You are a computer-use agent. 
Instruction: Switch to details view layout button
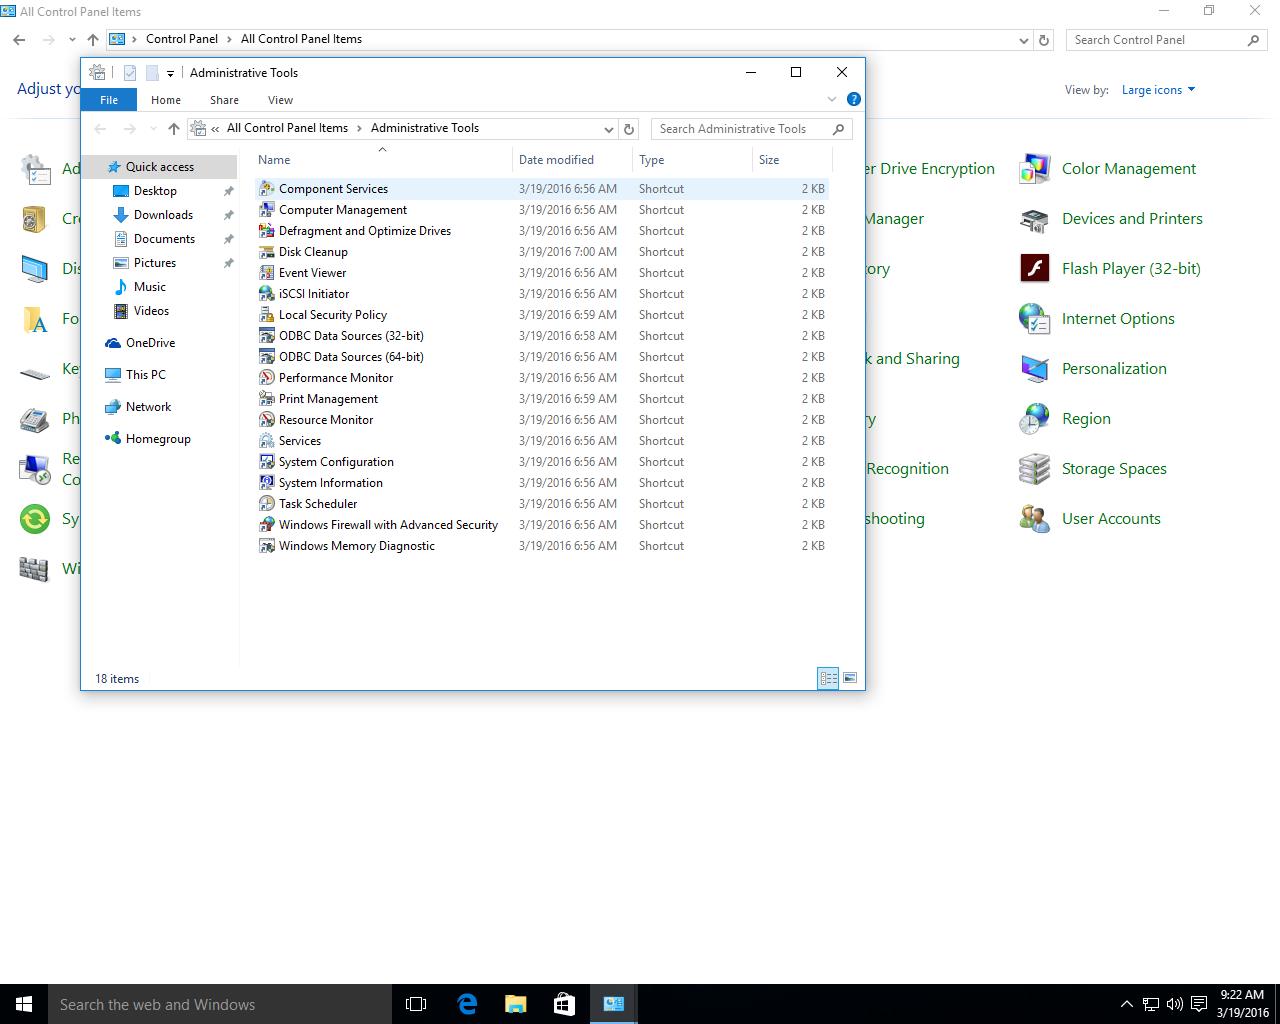pos(828,678)
